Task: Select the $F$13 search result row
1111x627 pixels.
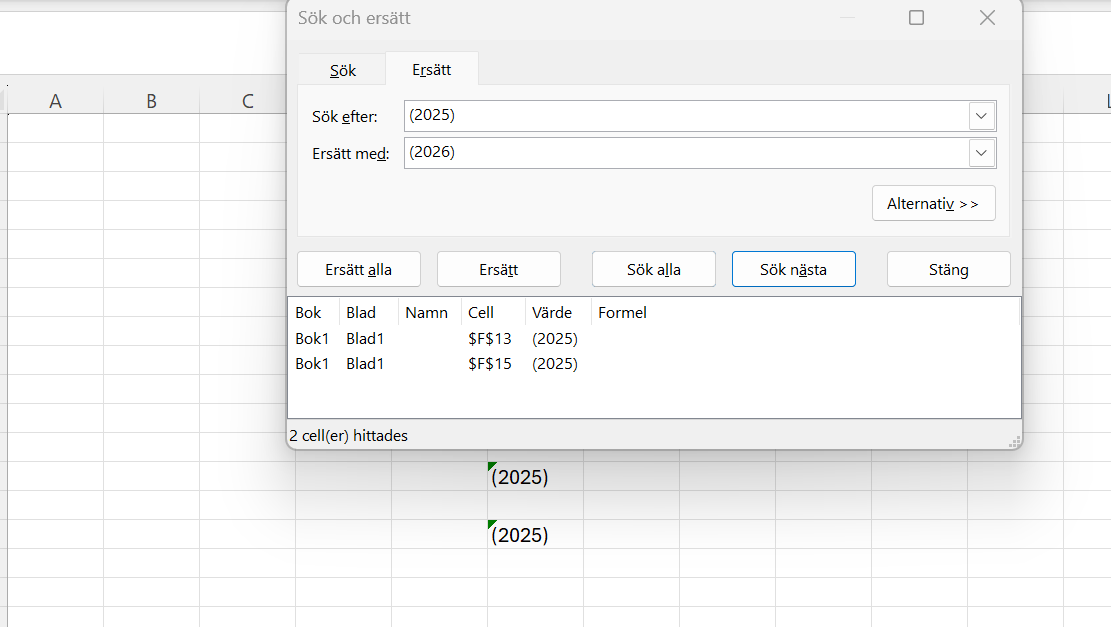Action: (x=489, y=339)
